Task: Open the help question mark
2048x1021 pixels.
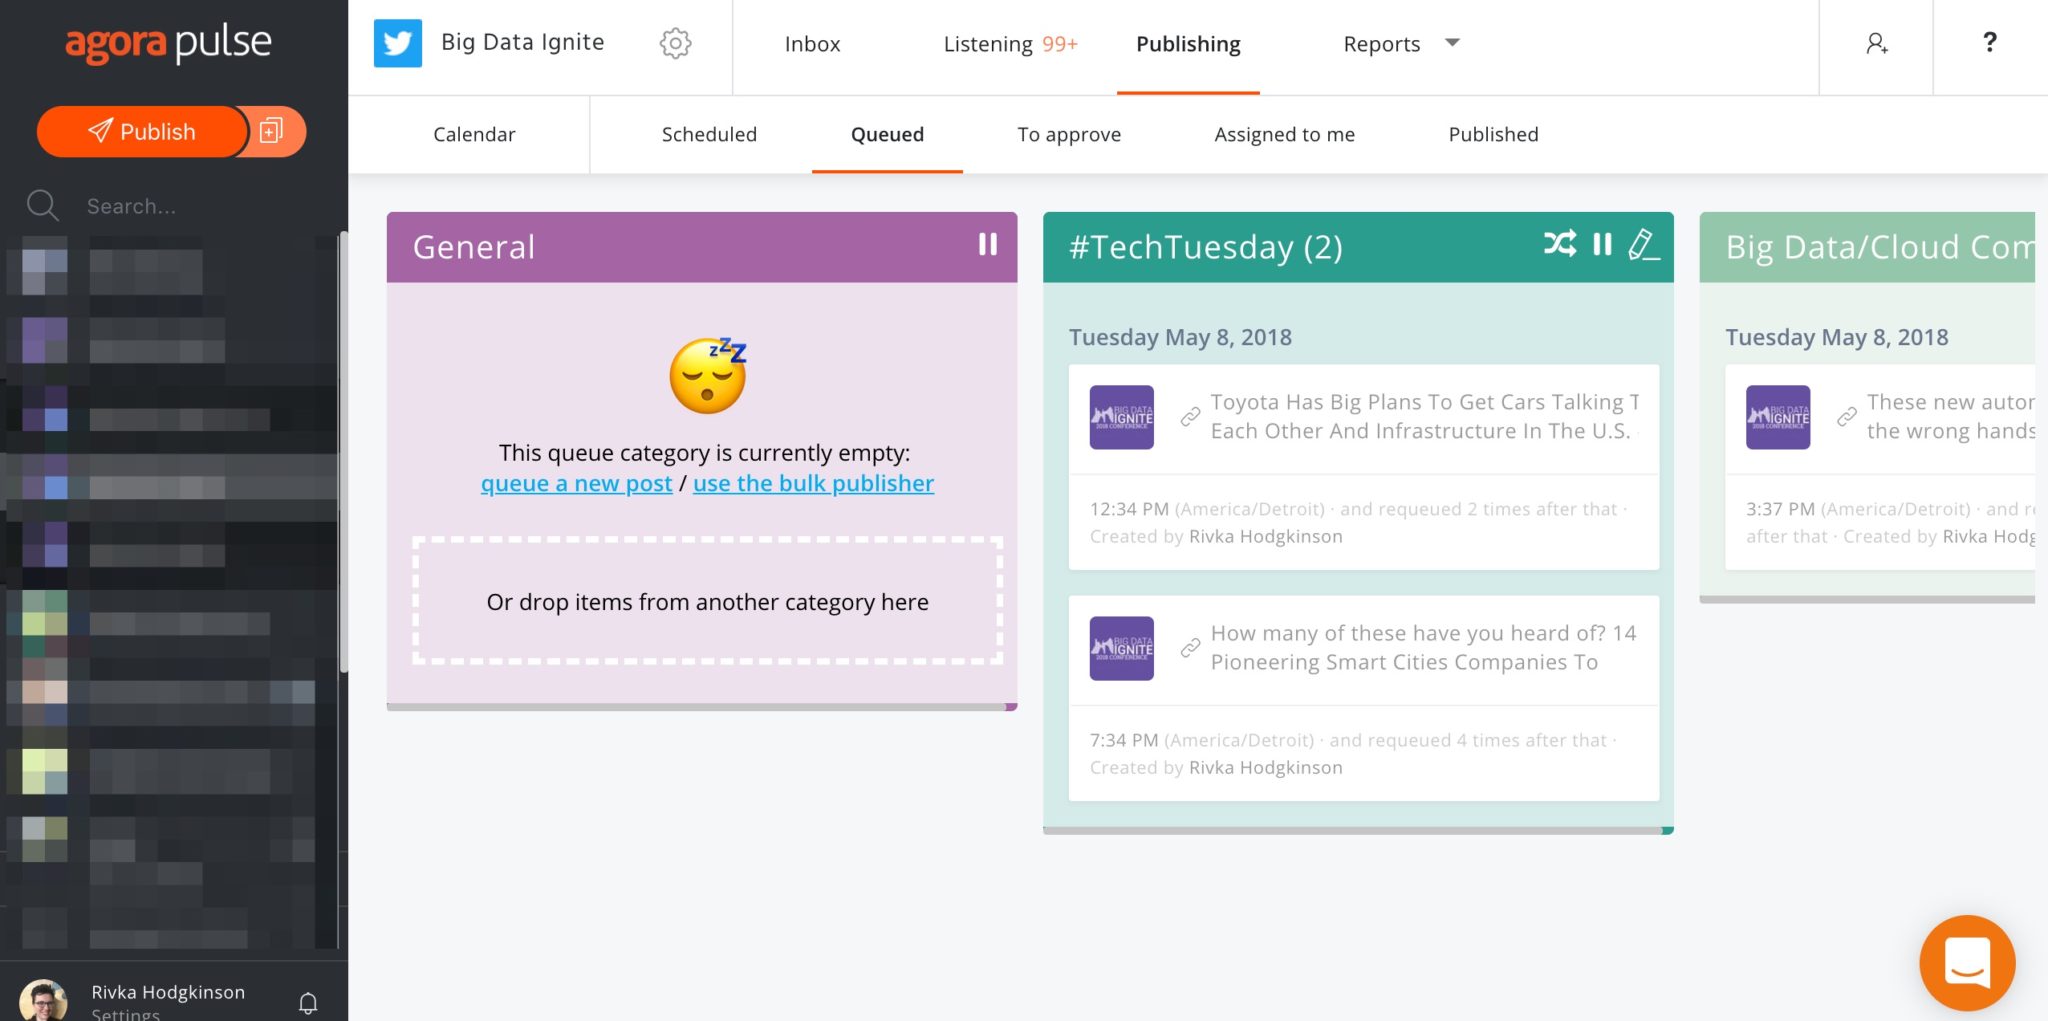Action: [1990, 42]
